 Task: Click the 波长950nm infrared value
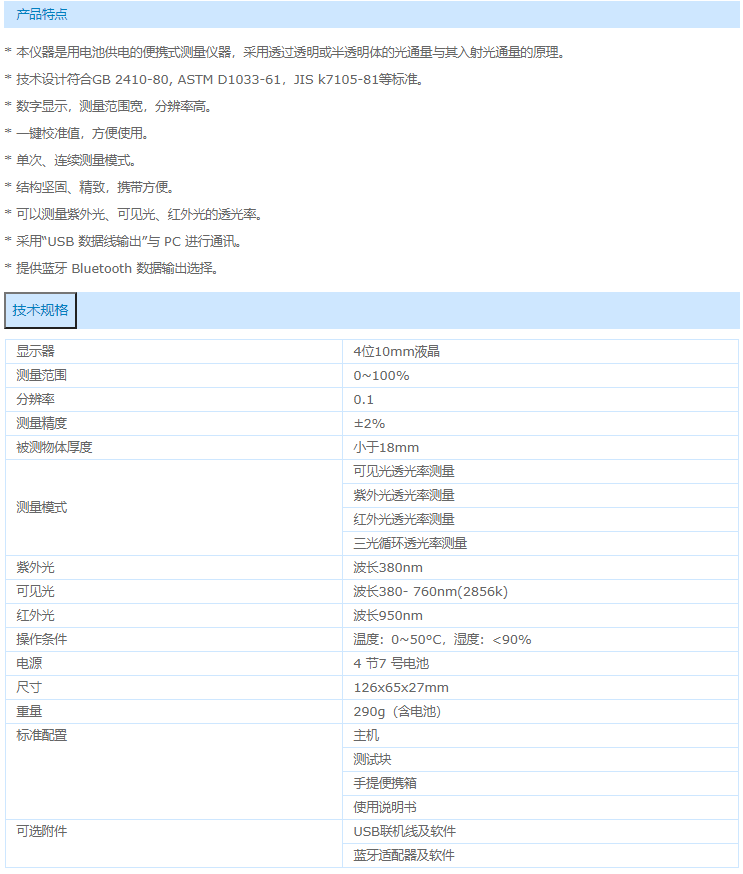(388, 615)
